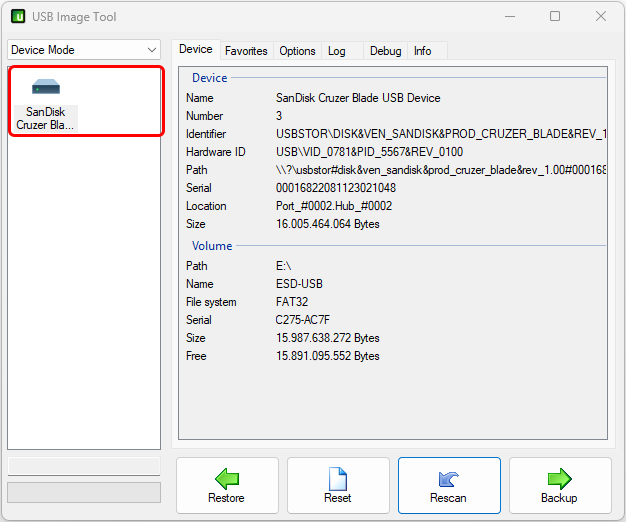This screenshot has width=626, height=522.
Task: Click device Serial '00016822081123021048'
Action: [336, 188]
